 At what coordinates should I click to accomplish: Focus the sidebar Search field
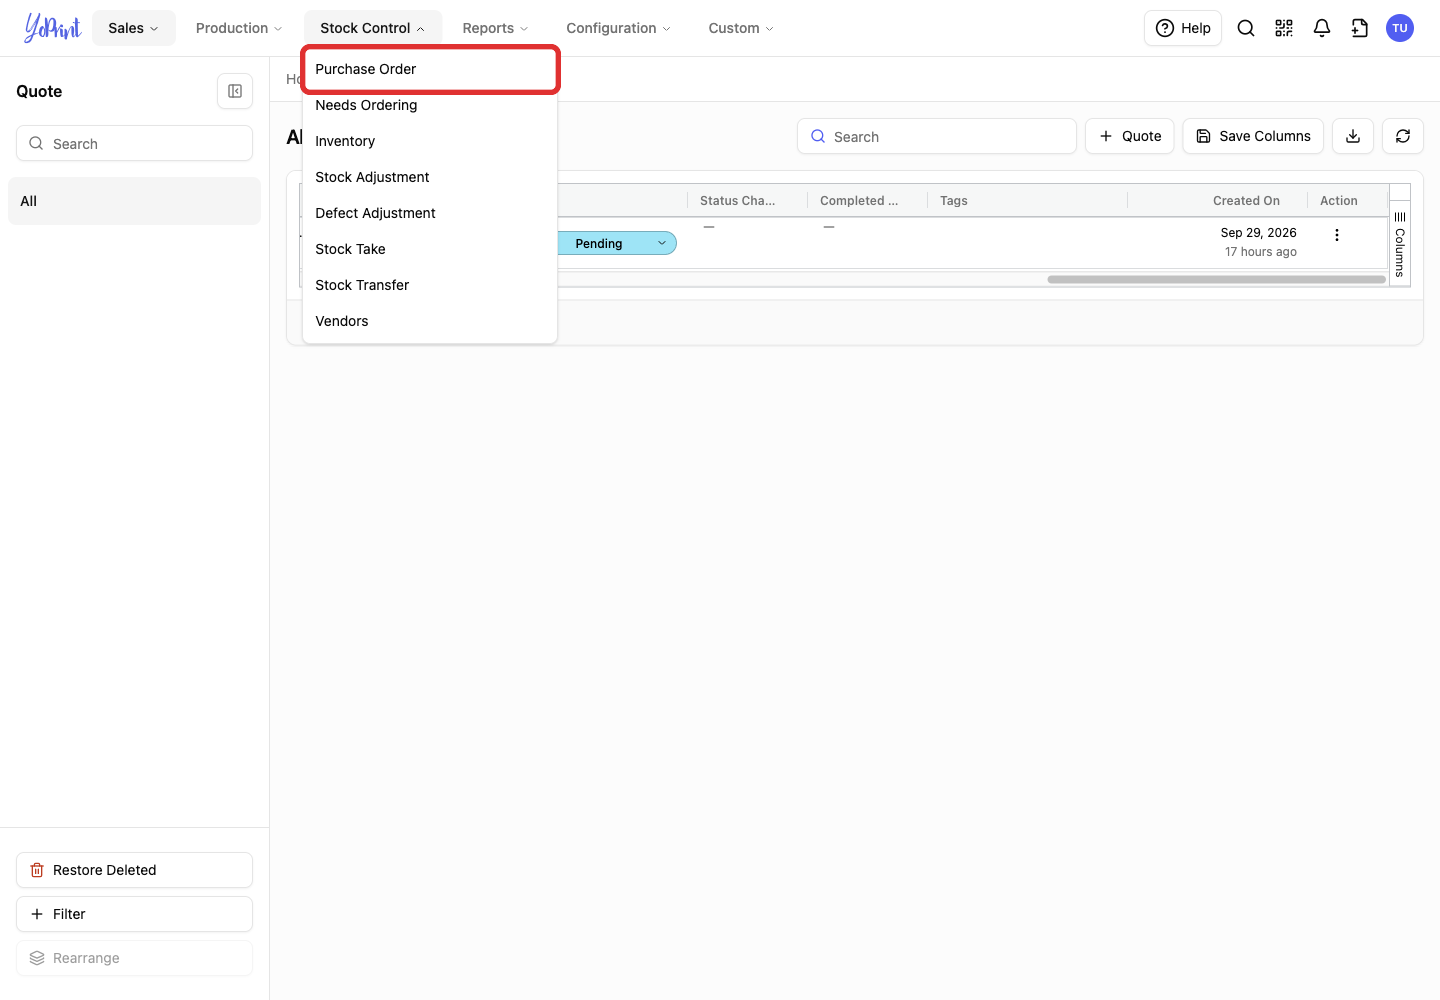[x=134, y=143]
